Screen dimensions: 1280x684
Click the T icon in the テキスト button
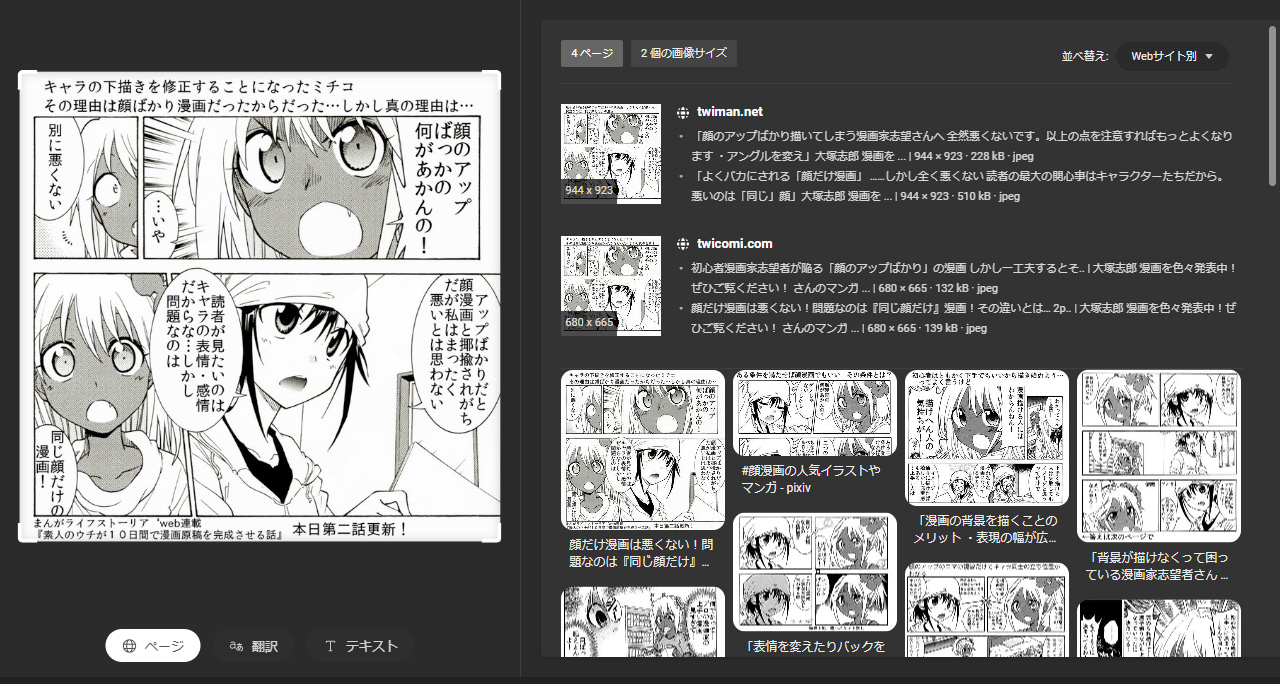330,646
